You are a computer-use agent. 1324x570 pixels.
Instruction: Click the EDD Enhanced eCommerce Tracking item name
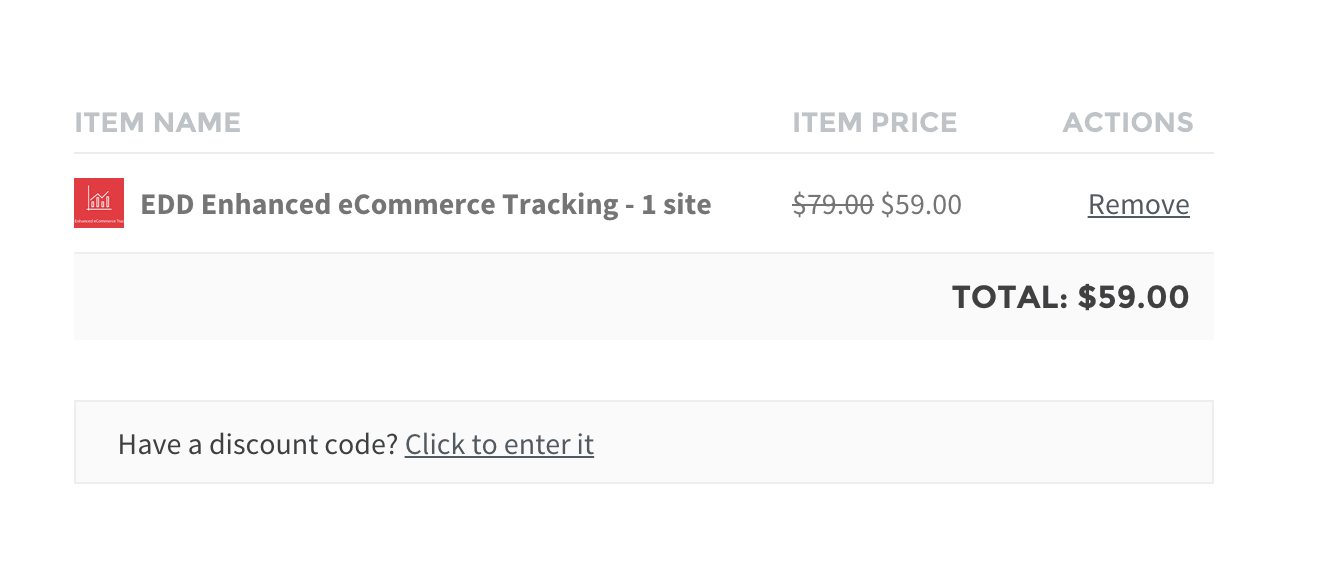coord(425,205)
